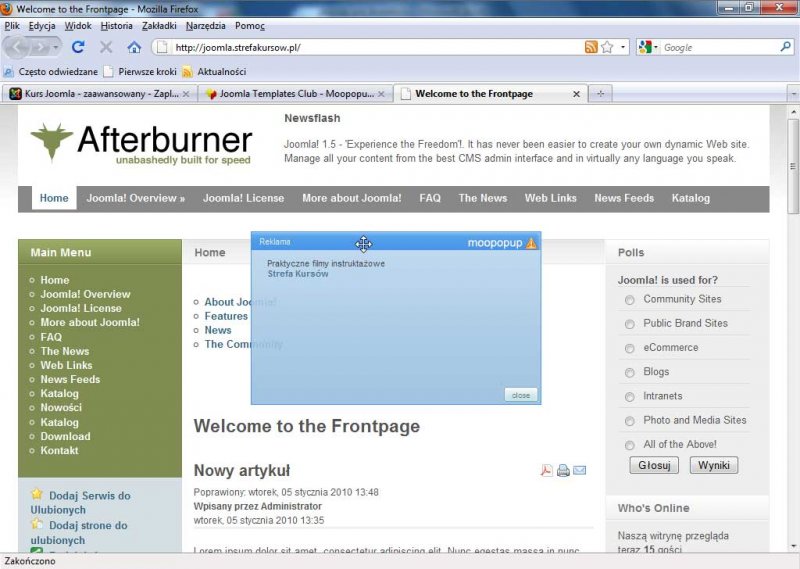Click the print article icon
Viewport: 800px width, 569px height.
click(x=563, y=471)
